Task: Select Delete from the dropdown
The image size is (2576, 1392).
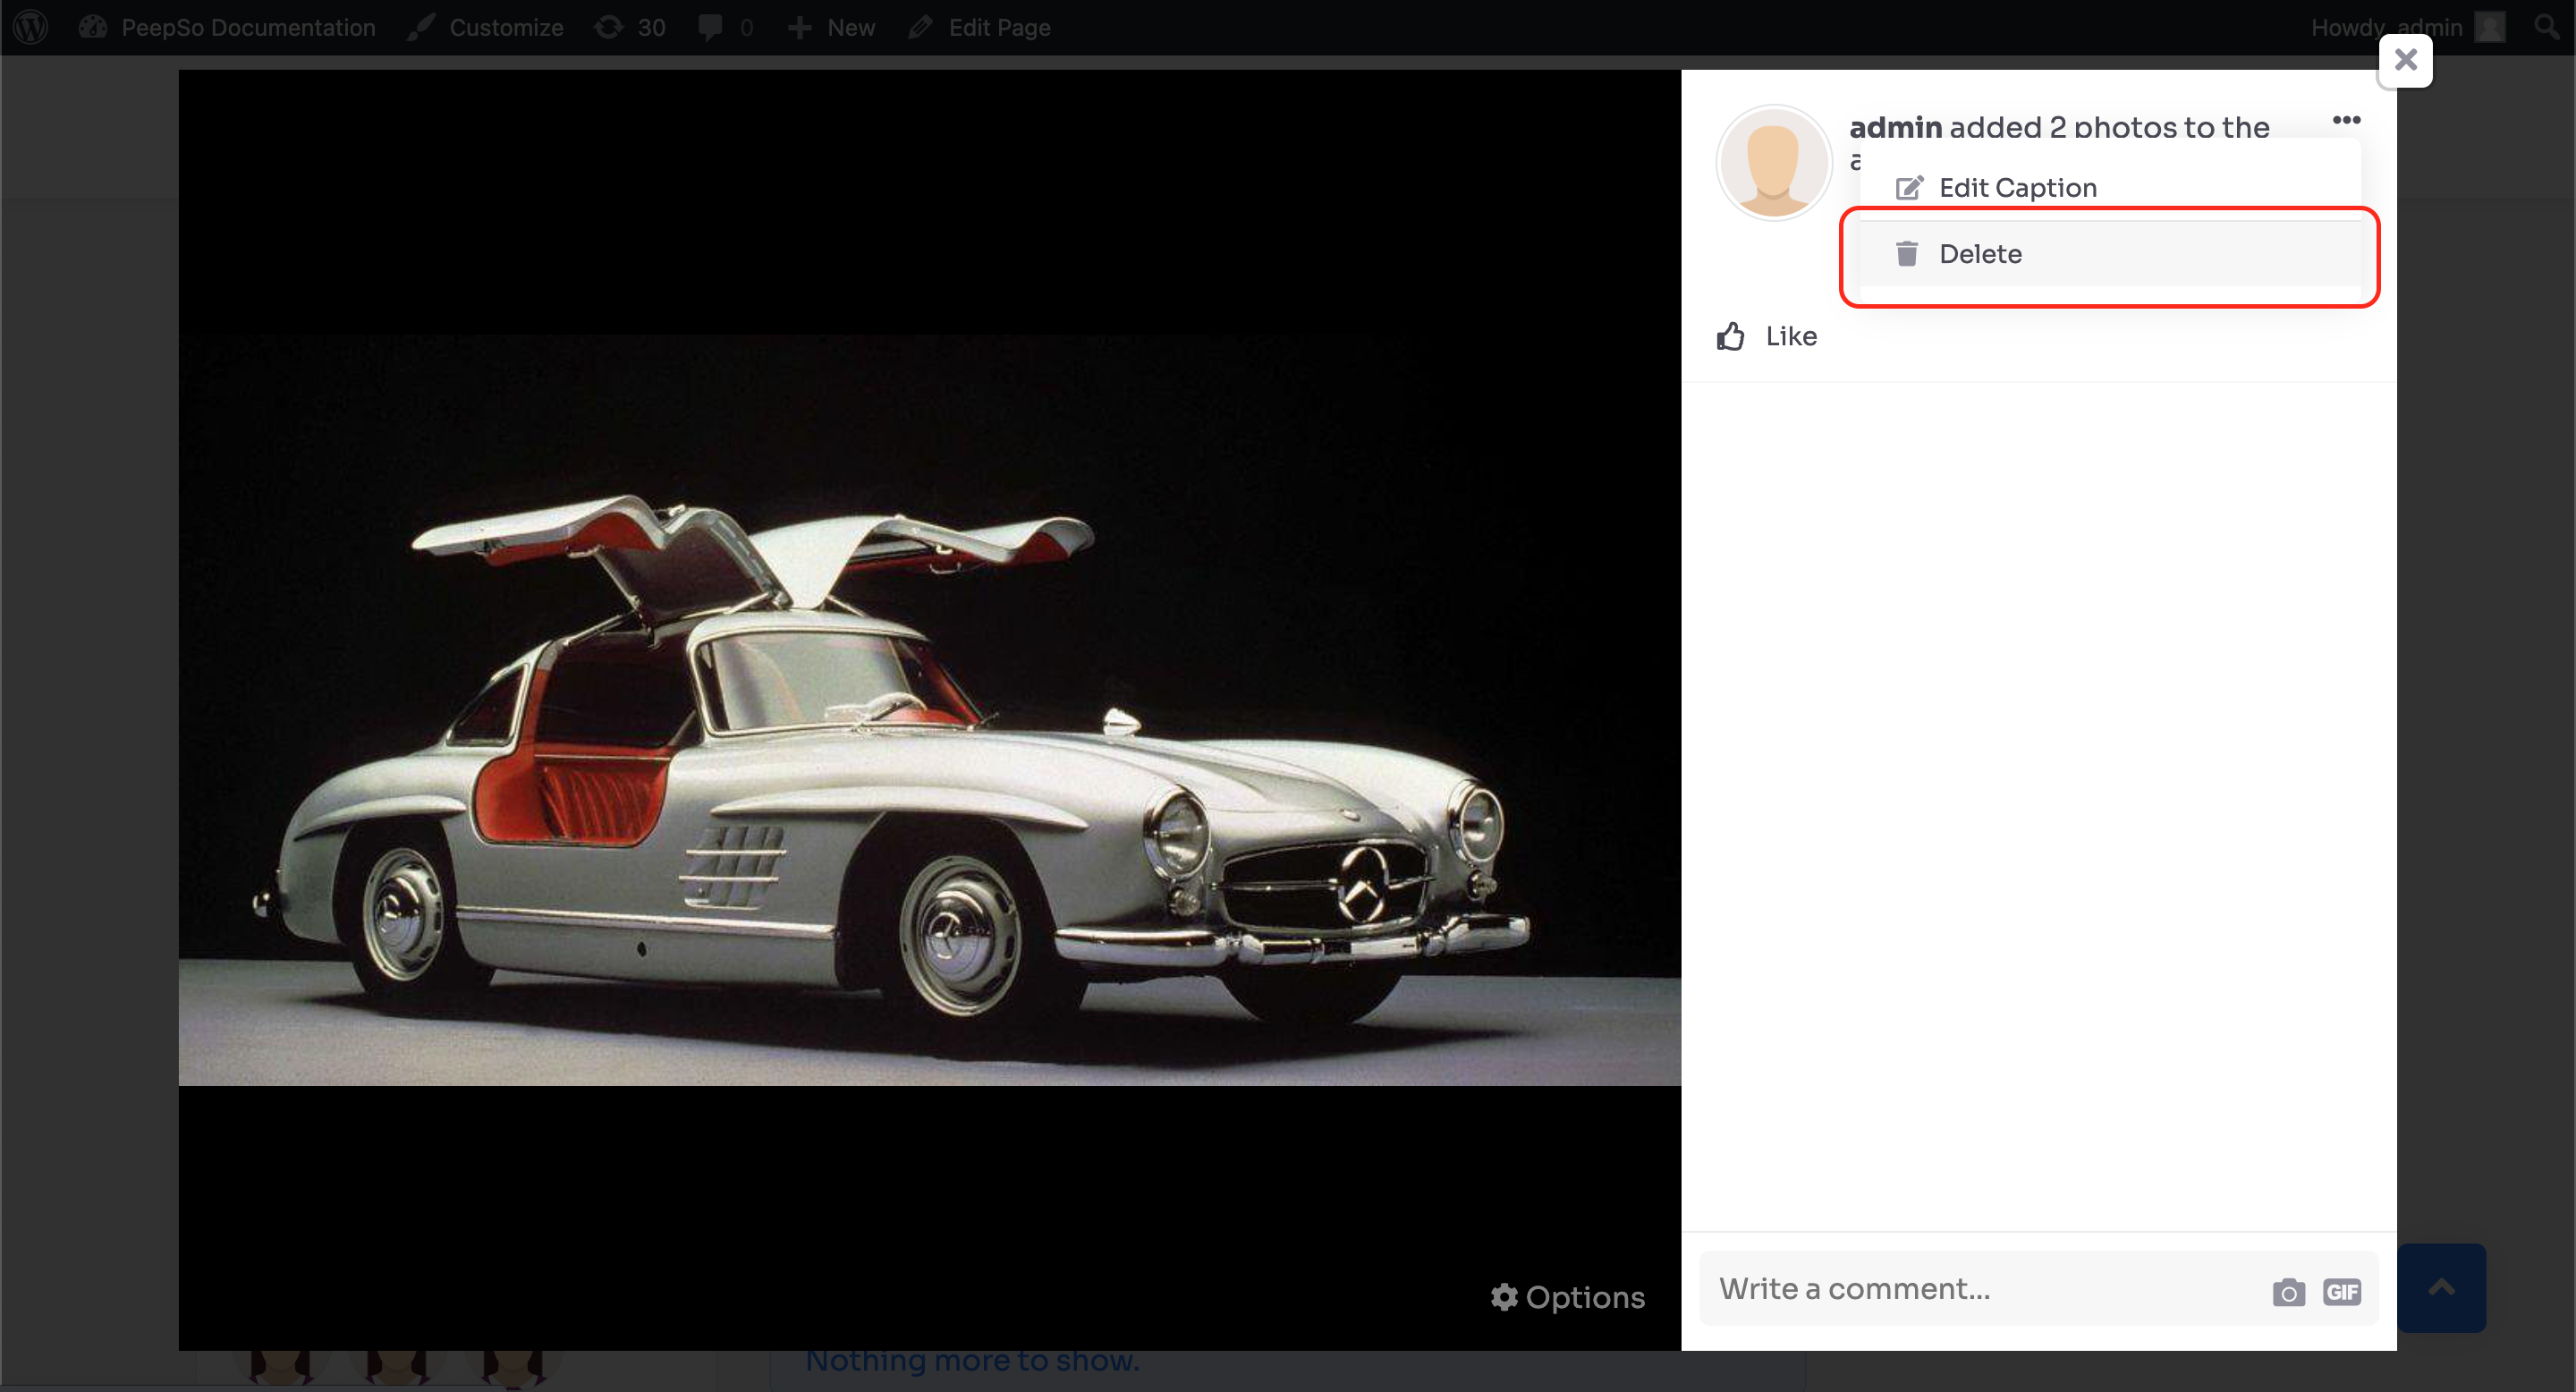Action: [2110, 254]
